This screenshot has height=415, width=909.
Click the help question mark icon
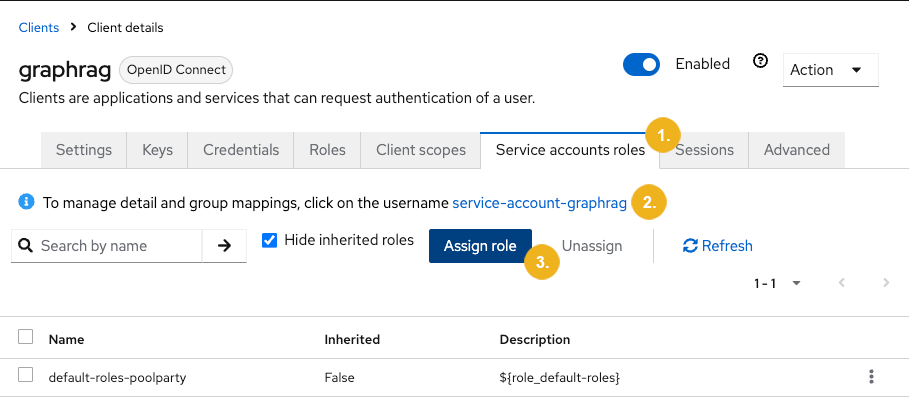pyautogui.click(x=760, y=61)
